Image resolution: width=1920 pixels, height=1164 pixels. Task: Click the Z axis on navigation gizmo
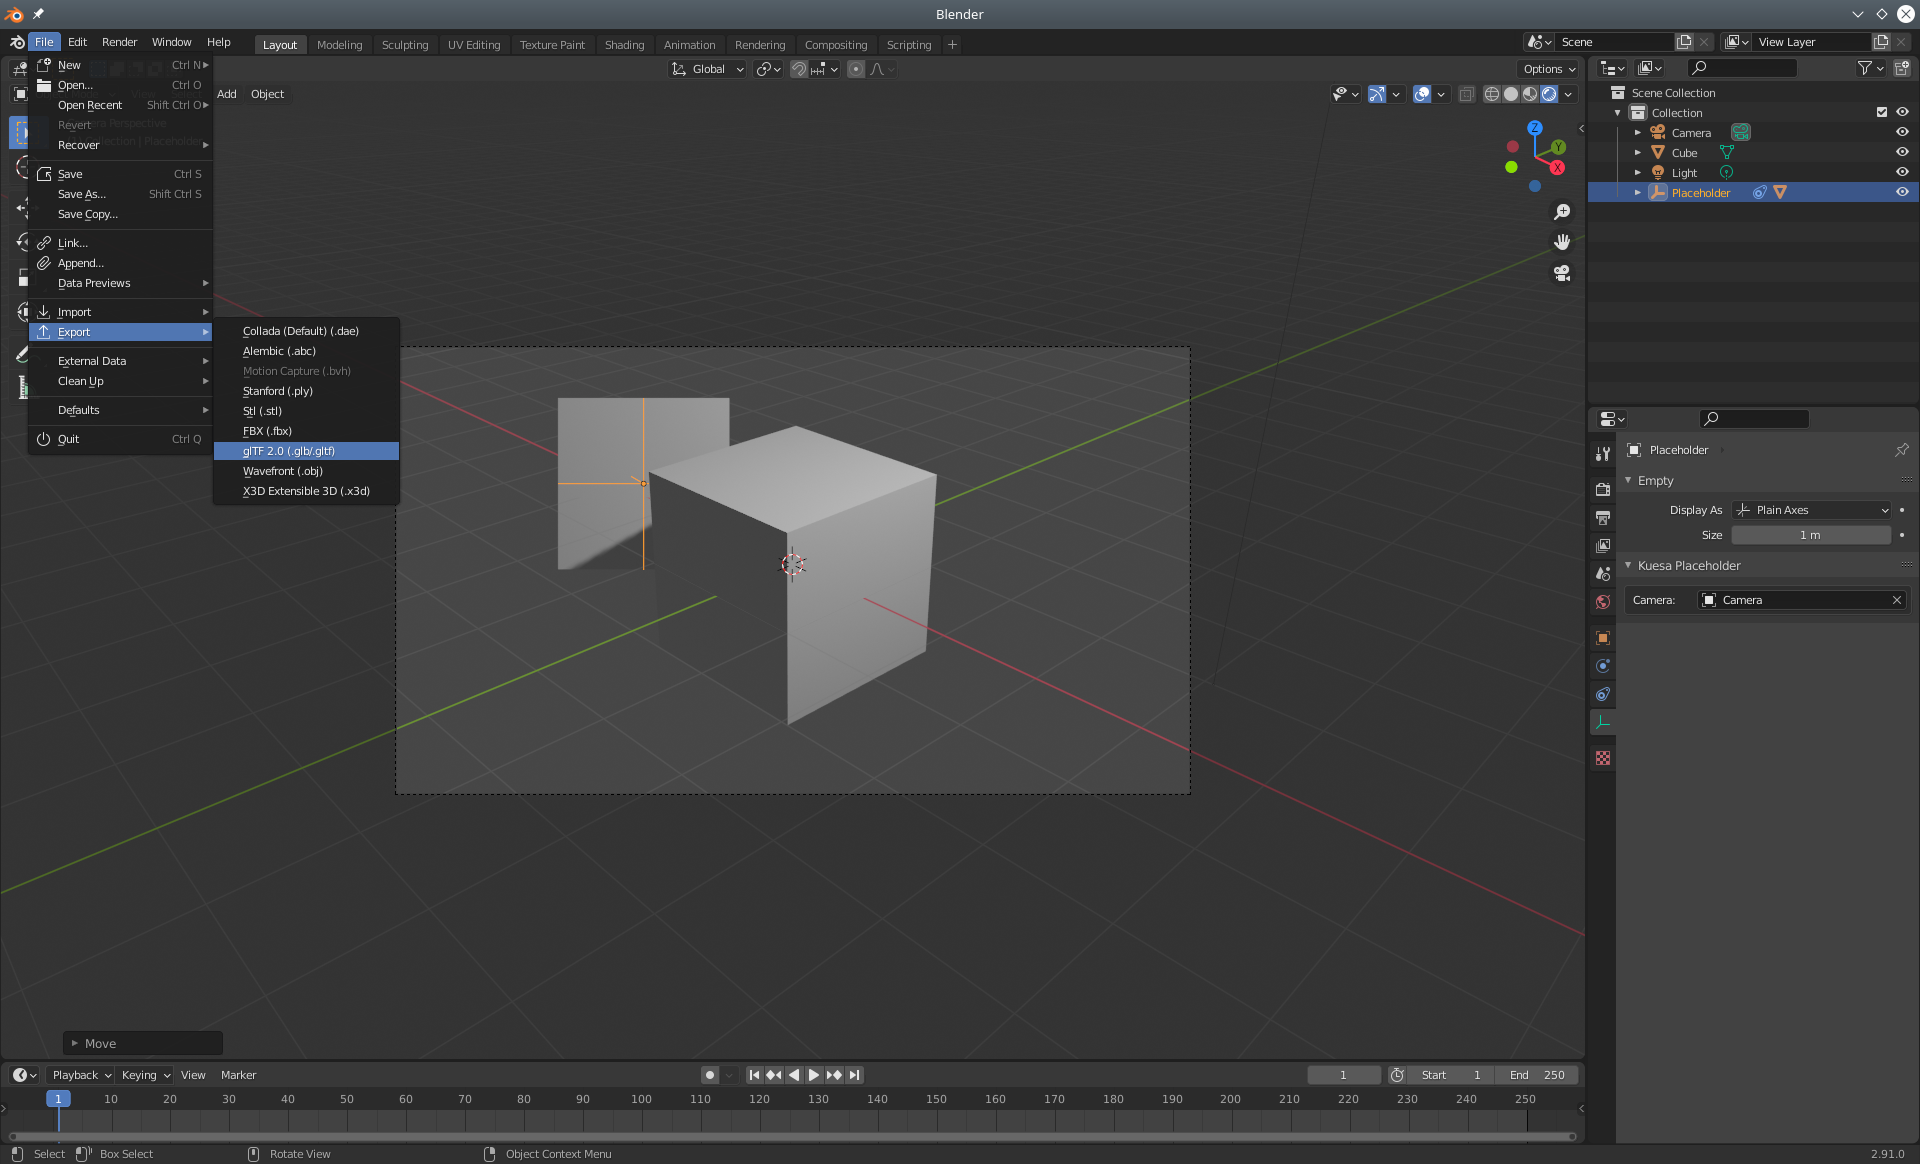point(1535,128)
